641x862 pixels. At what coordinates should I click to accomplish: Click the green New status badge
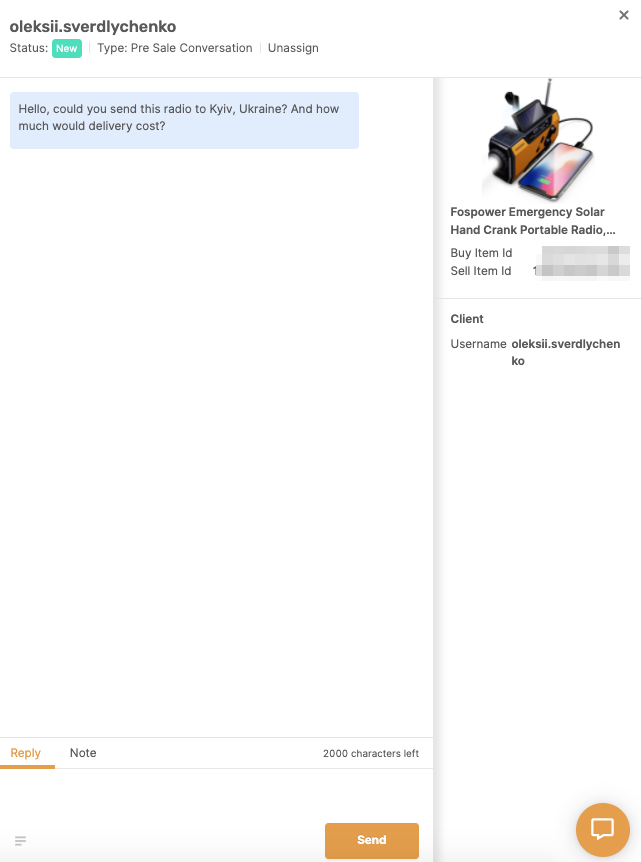pos(67,48)
